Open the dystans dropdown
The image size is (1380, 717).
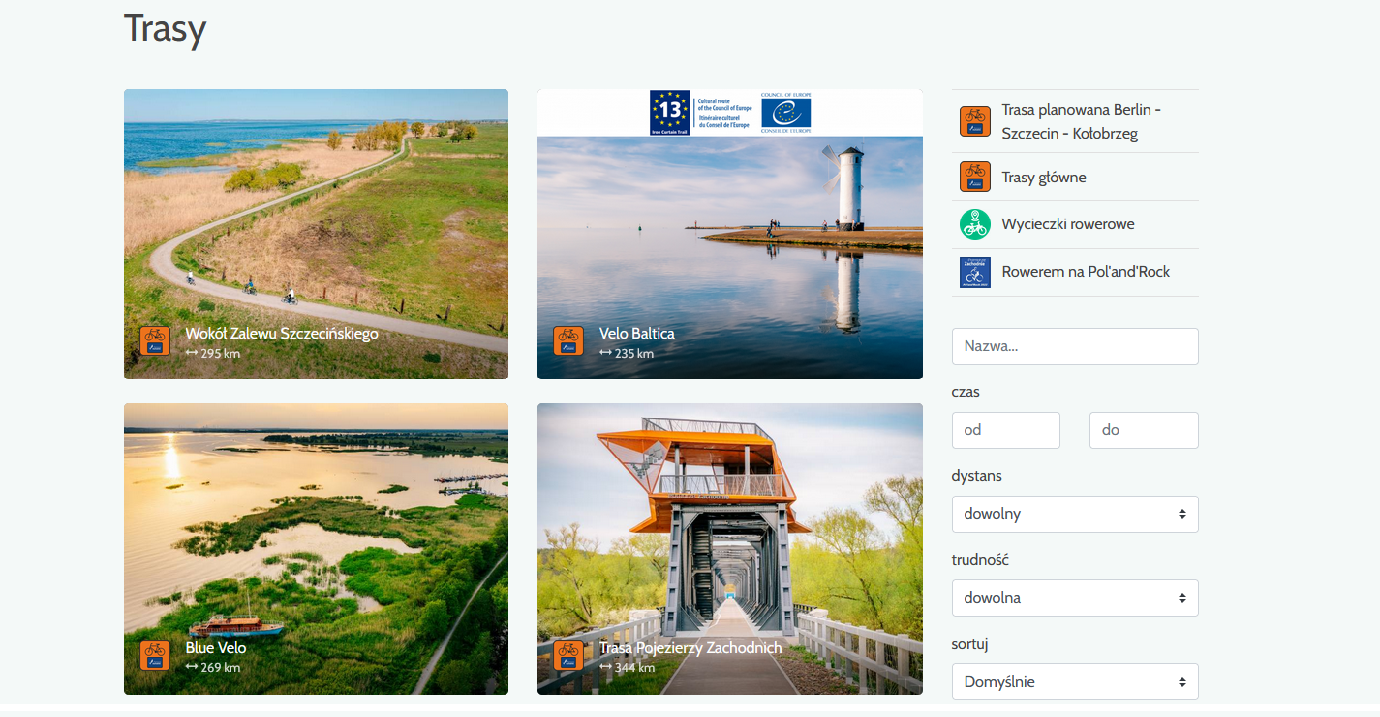1074,514
